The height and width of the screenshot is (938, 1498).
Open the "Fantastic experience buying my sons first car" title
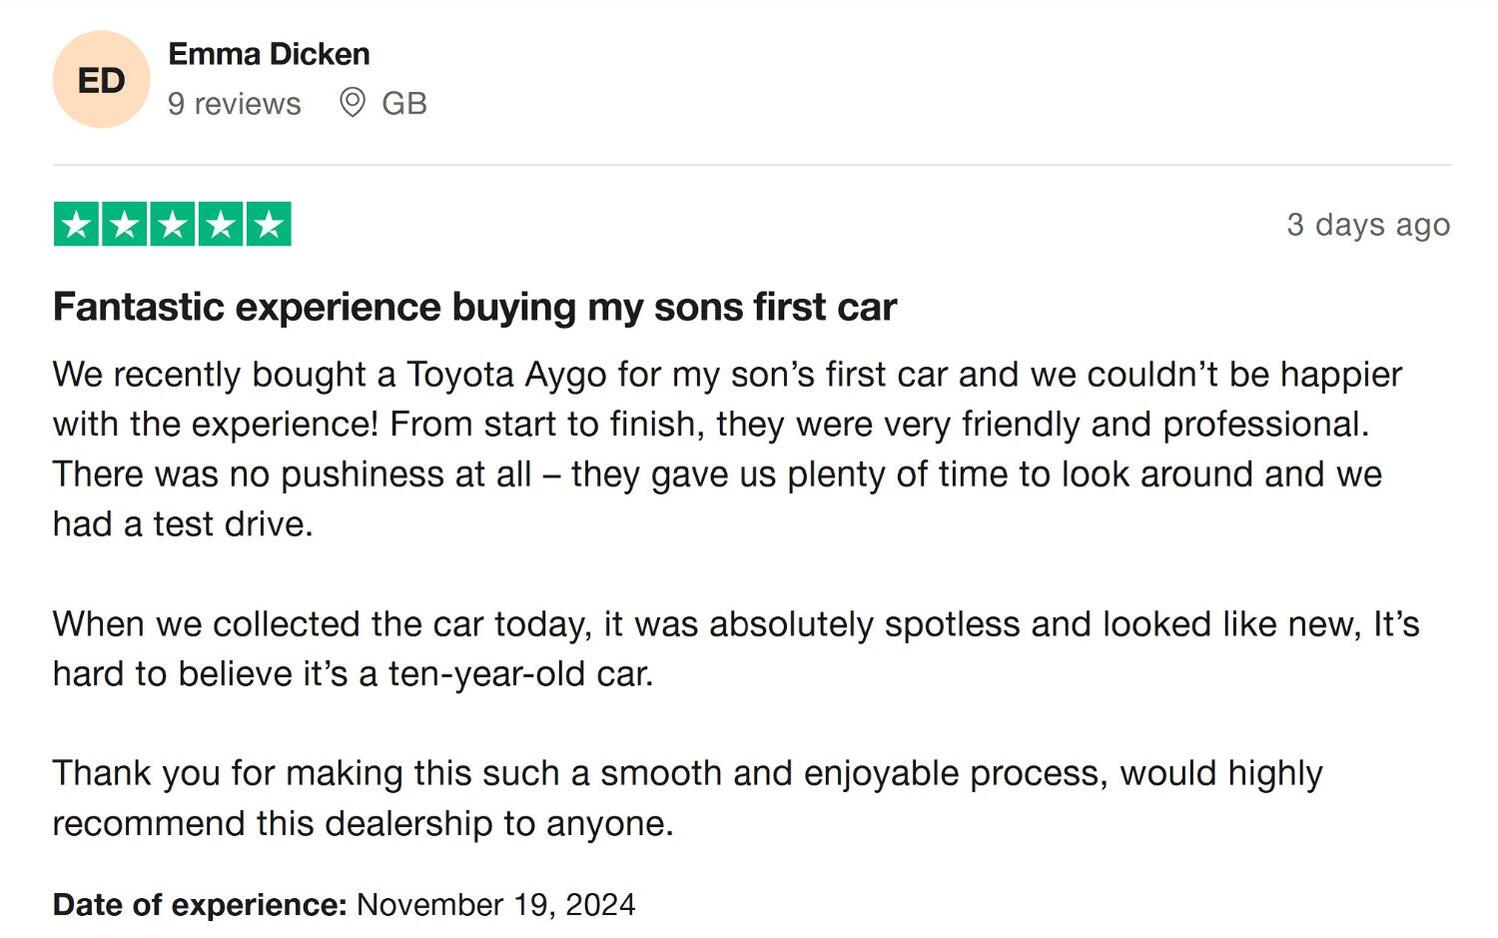474,307
